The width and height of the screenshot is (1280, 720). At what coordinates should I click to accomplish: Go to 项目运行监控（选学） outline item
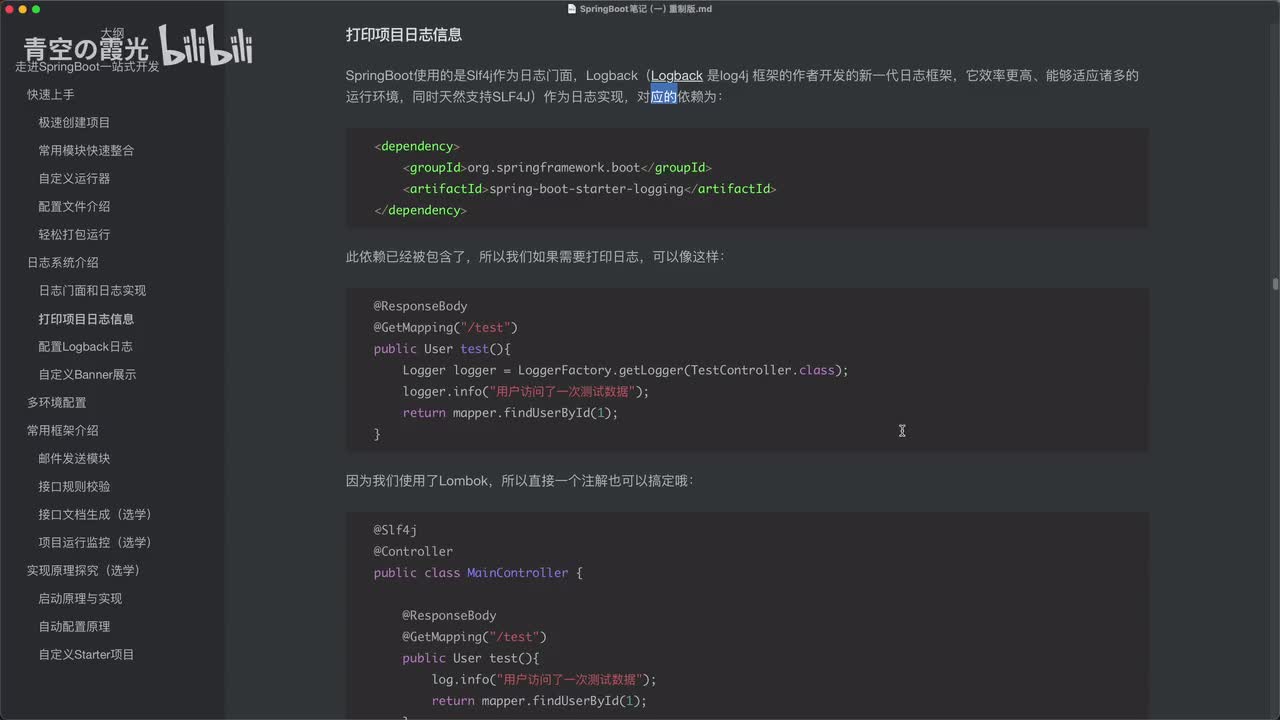(95, 542)
